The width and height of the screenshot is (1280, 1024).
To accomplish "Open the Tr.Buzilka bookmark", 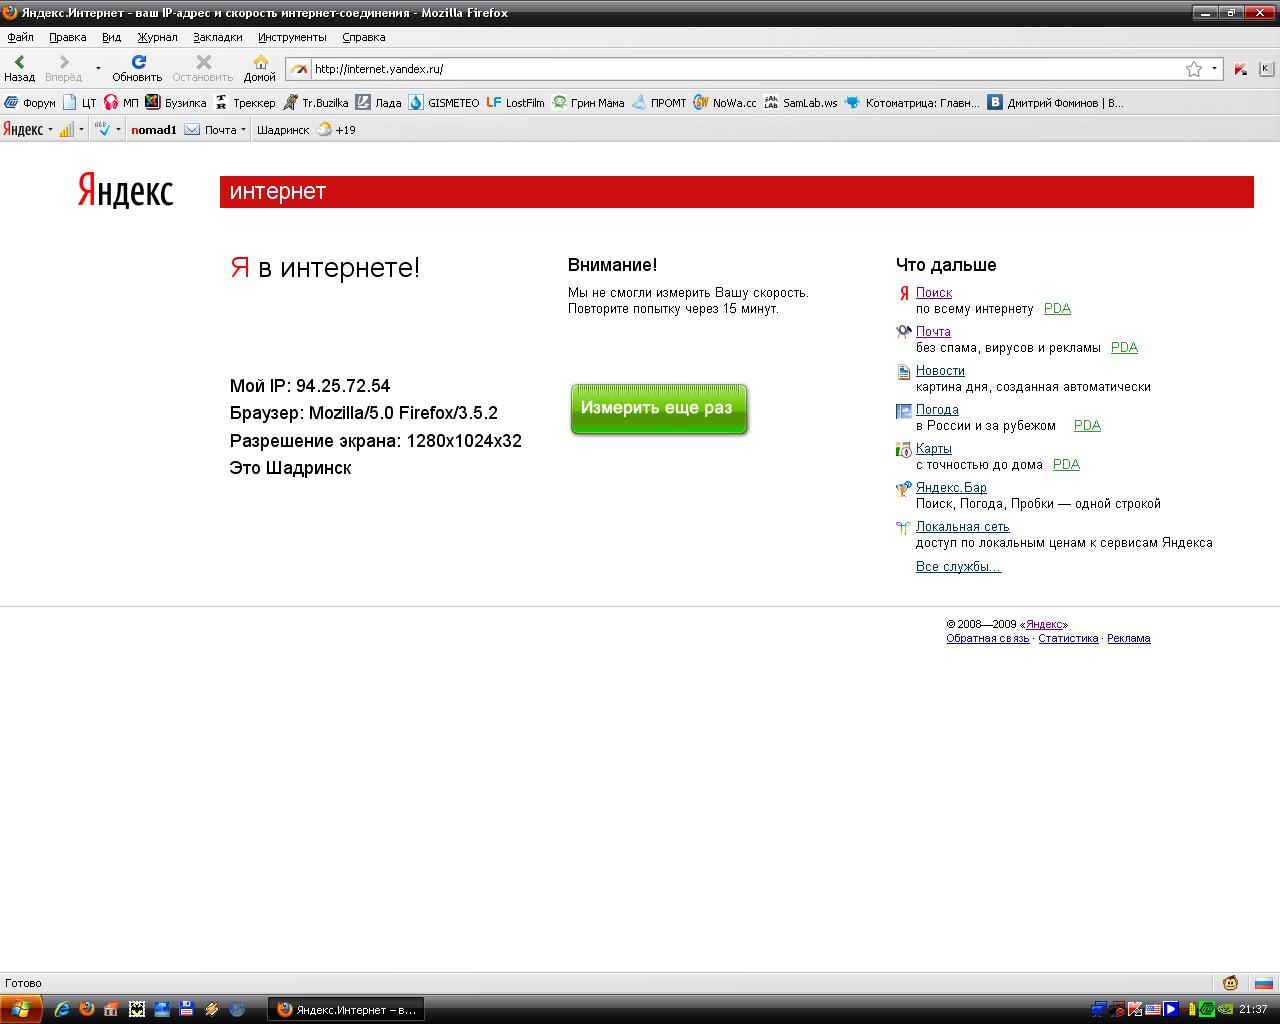I will [316, 102].
